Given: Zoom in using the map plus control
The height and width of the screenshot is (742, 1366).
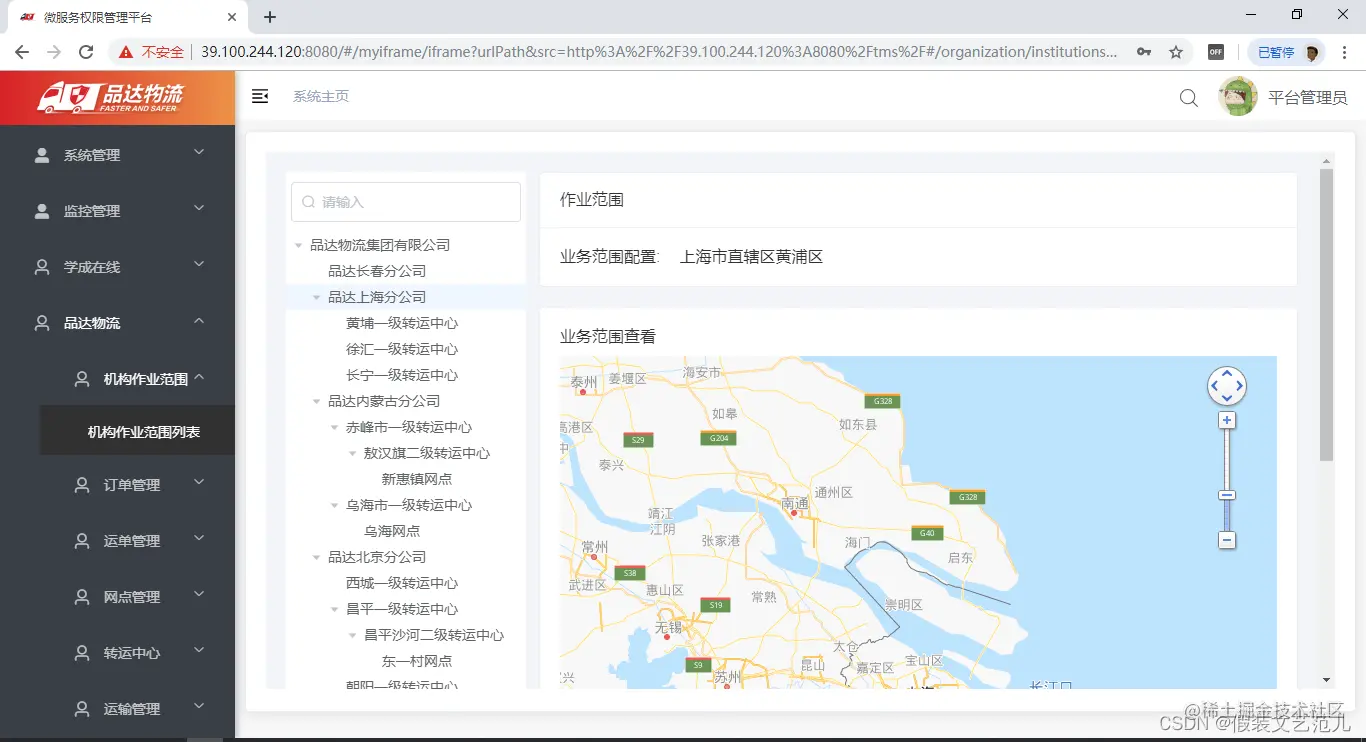Looking at the screenshot, I should tap(1226, 420).
